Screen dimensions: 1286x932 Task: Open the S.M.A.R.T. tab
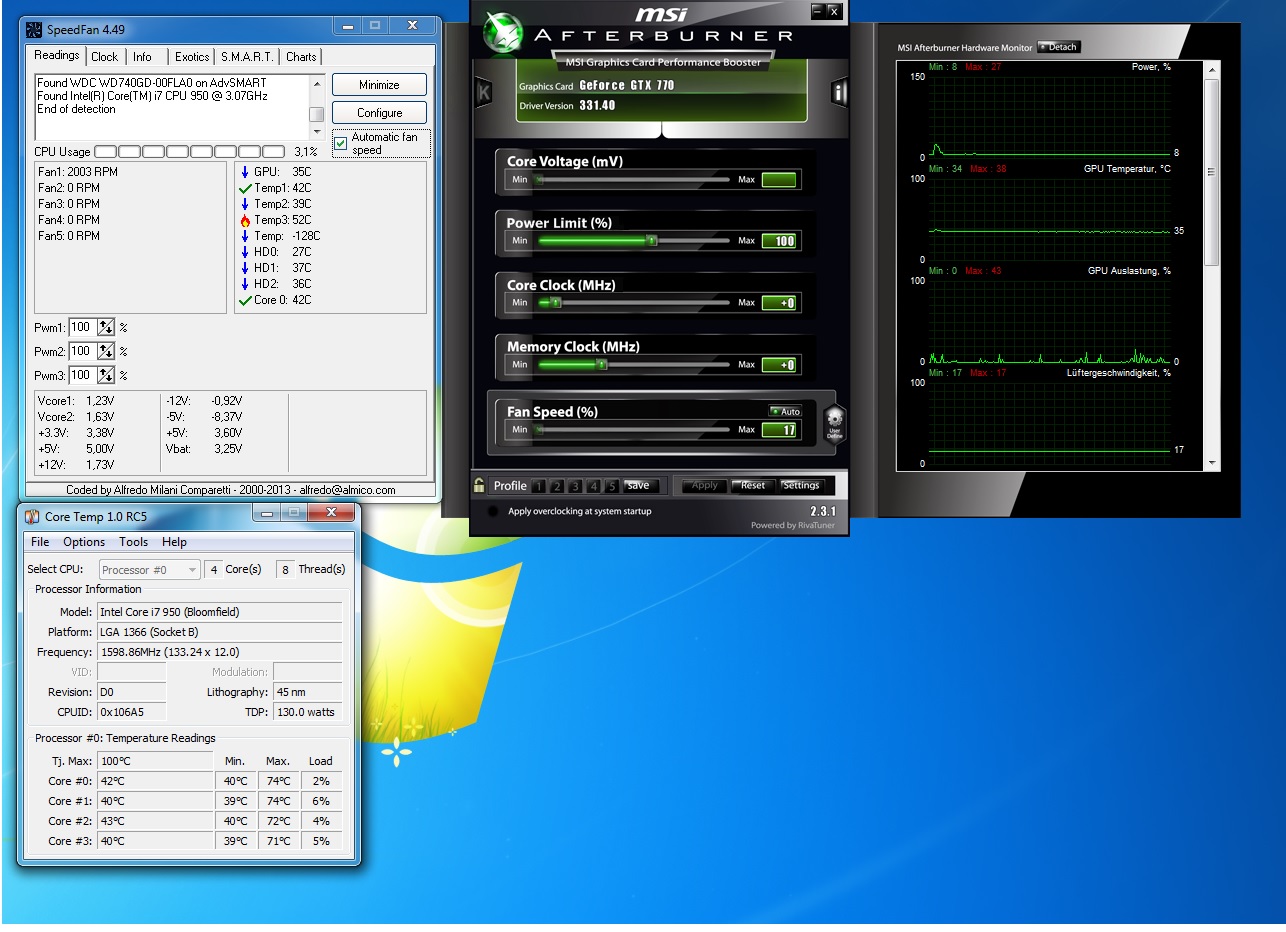click(x=248, y=57)
